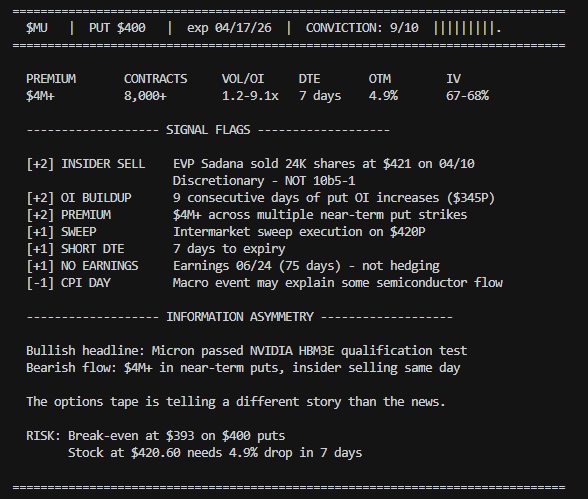Click the VOL/OI value 1.2-9.1x
This screenshot has height=499, width=588.
click(250, 96)
